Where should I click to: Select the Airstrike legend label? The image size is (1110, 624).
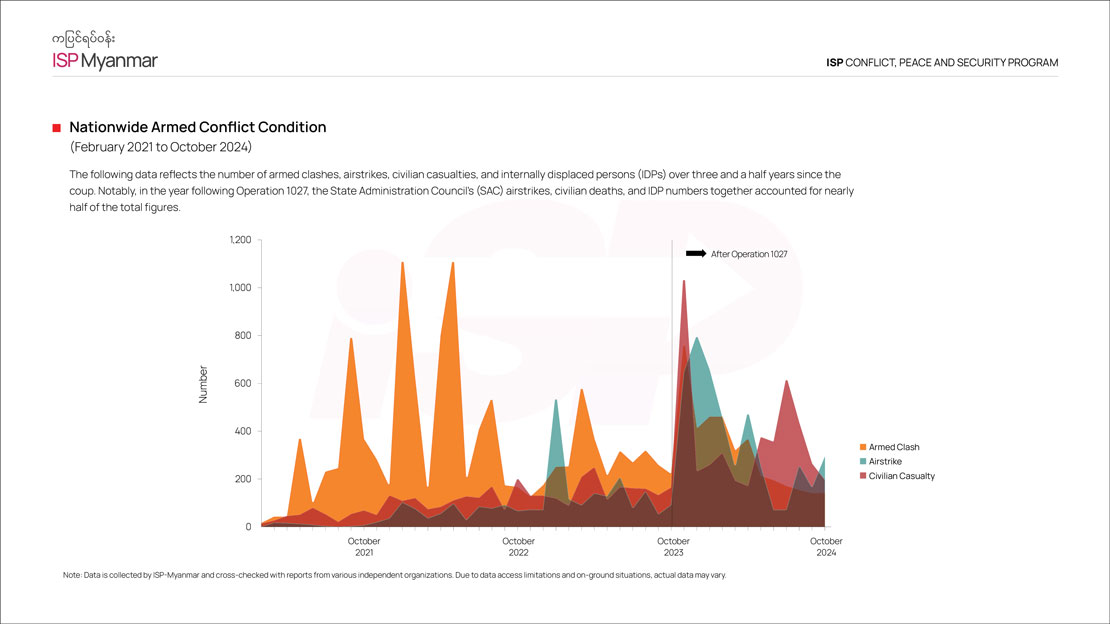point(886,461)
